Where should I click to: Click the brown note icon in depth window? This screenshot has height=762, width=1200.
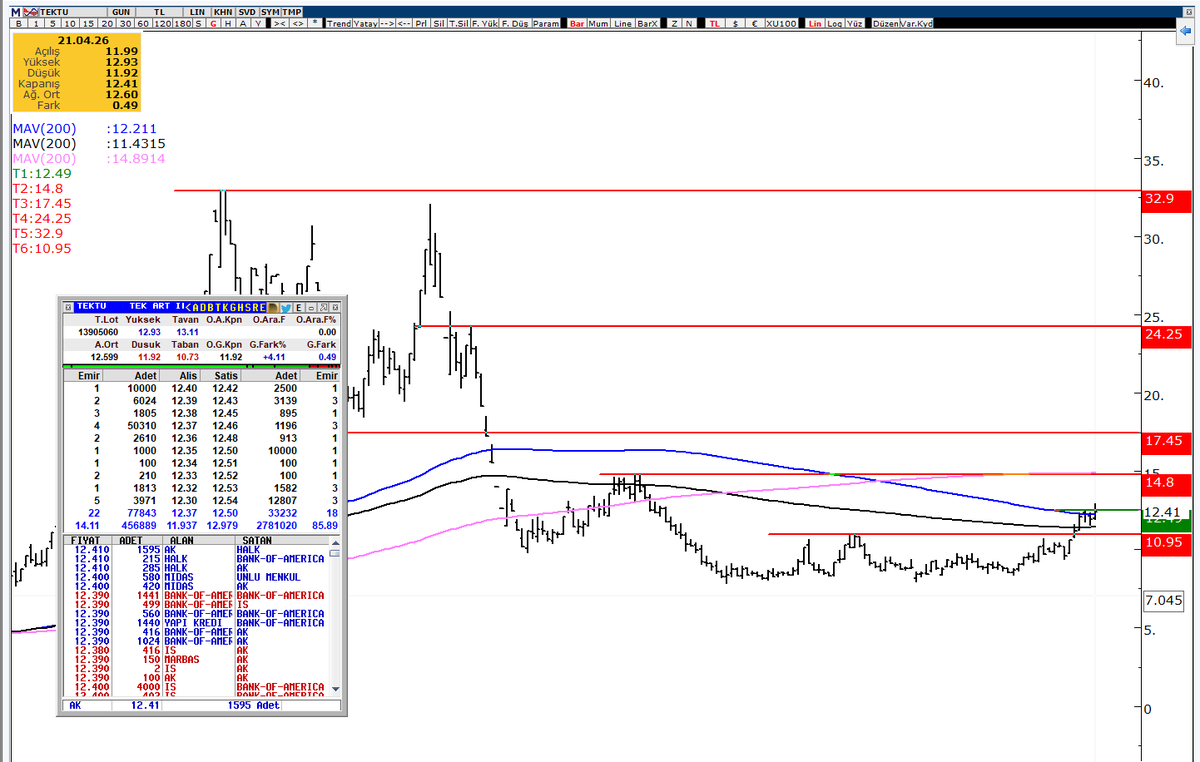(x=273, y=307)
